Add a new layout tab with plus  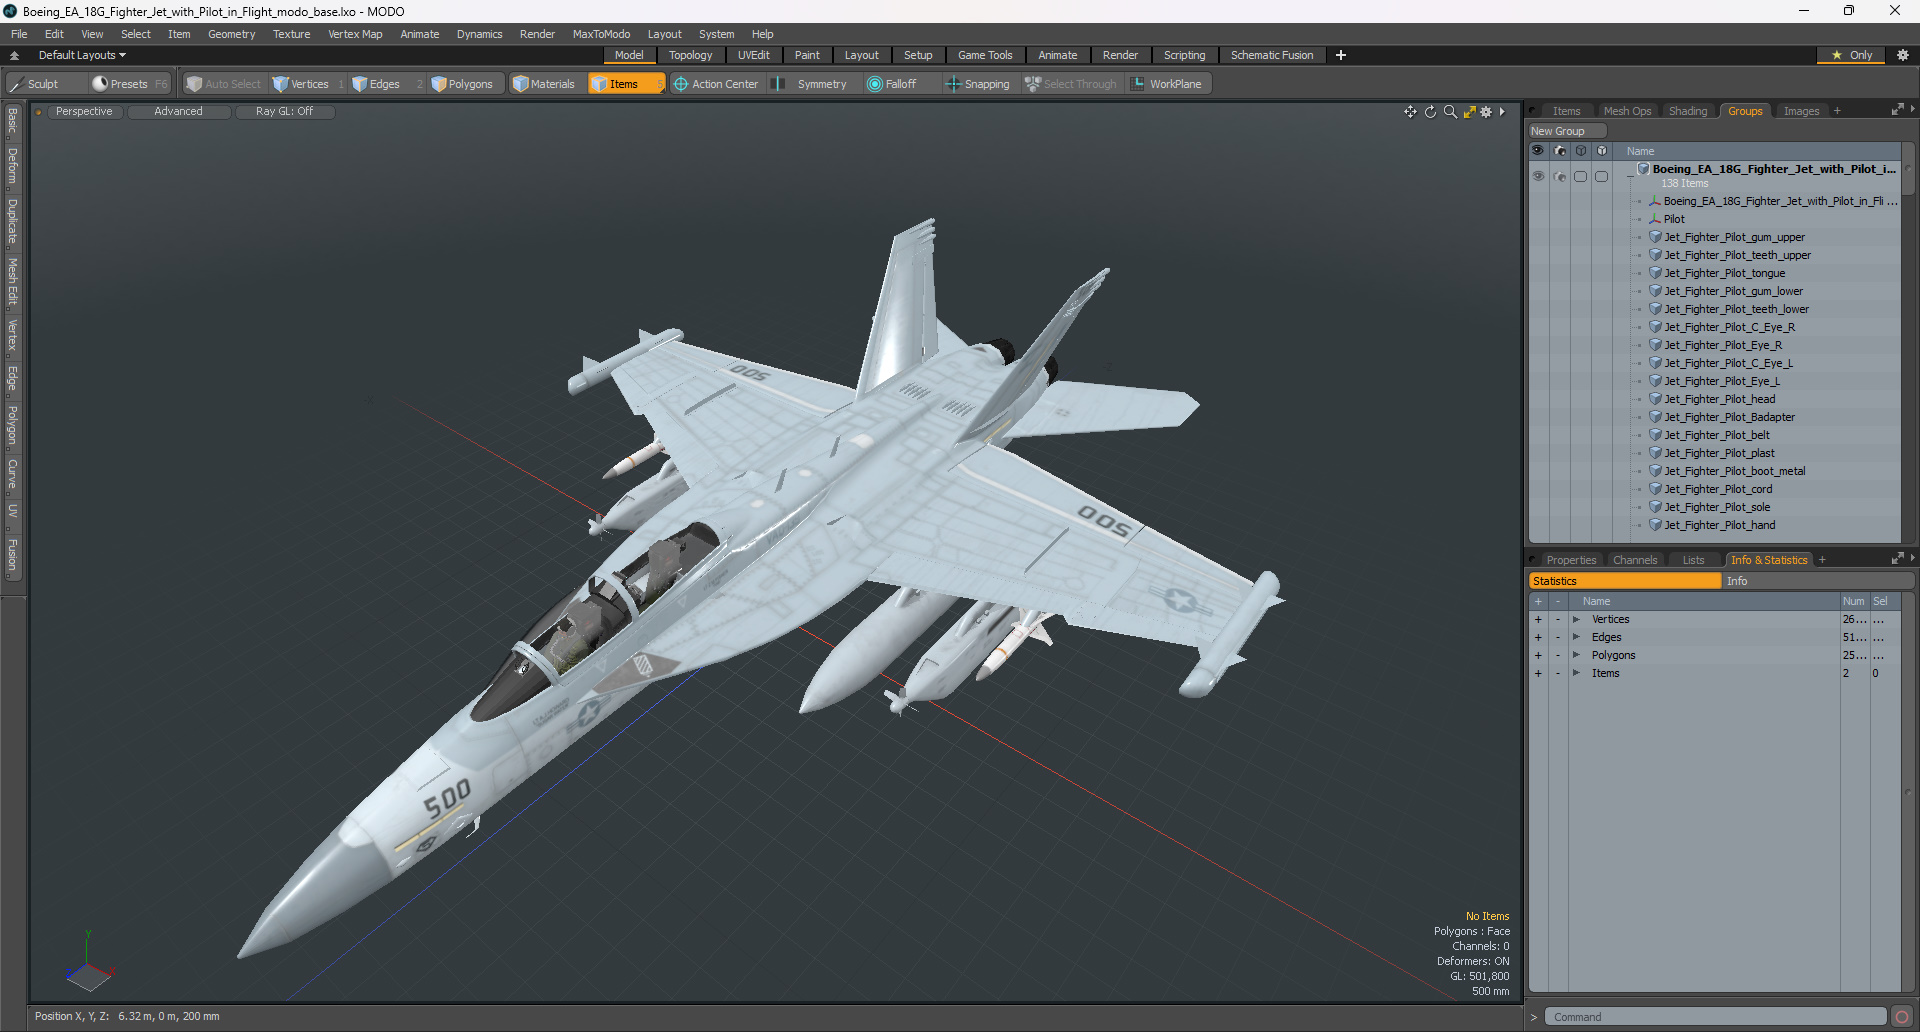click(1341, 55)
